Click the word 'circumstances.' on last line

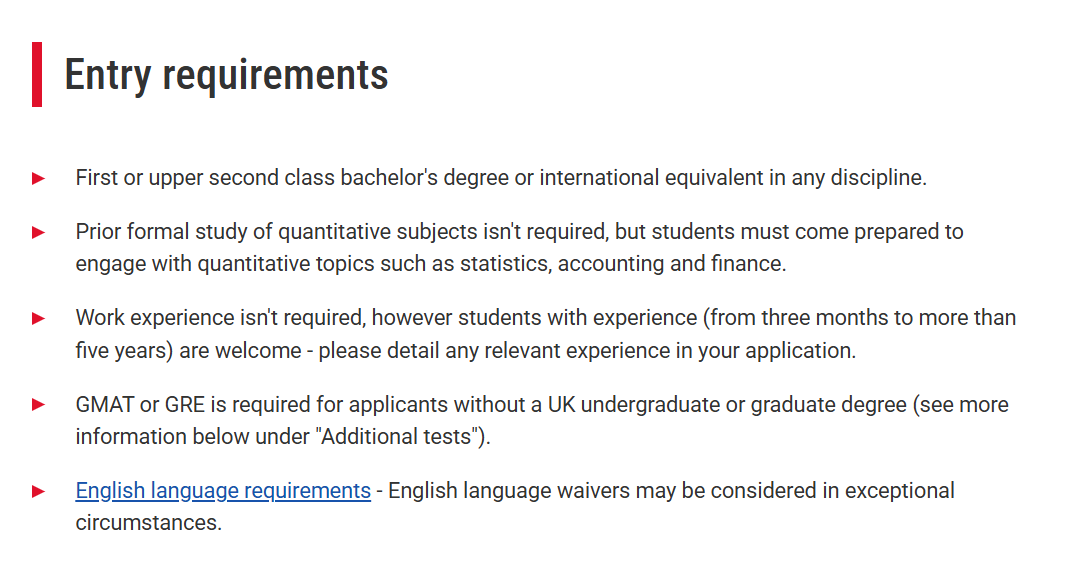(x=149, y=523)
